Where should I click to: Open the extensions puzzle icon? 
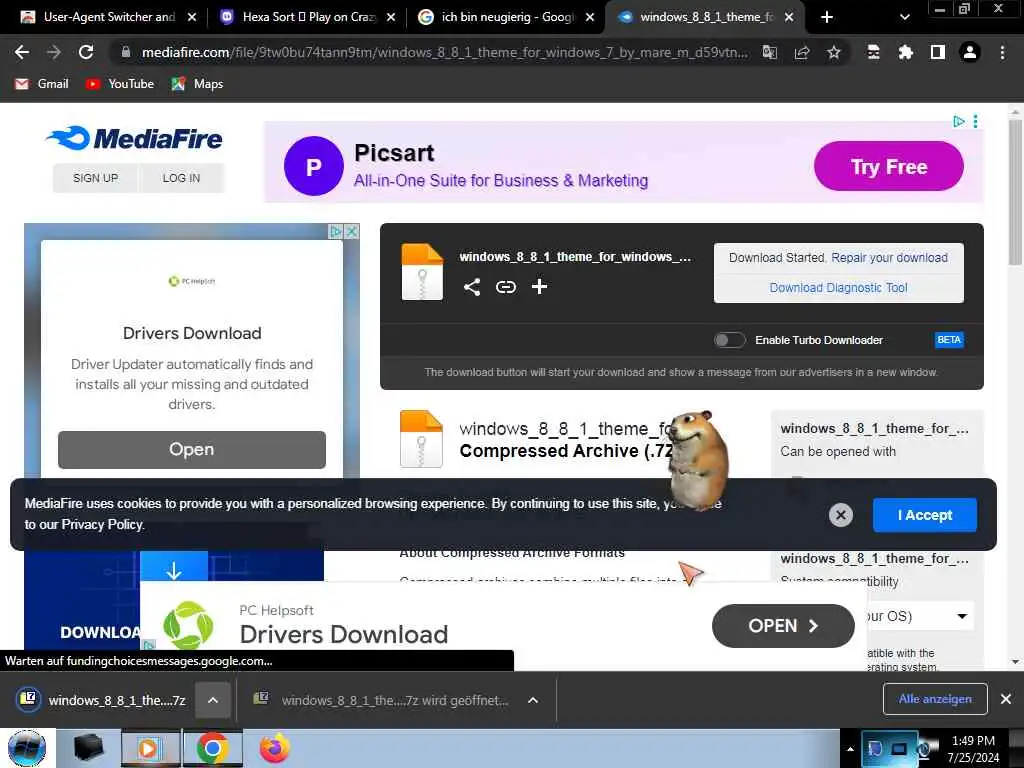coord(905,52)
